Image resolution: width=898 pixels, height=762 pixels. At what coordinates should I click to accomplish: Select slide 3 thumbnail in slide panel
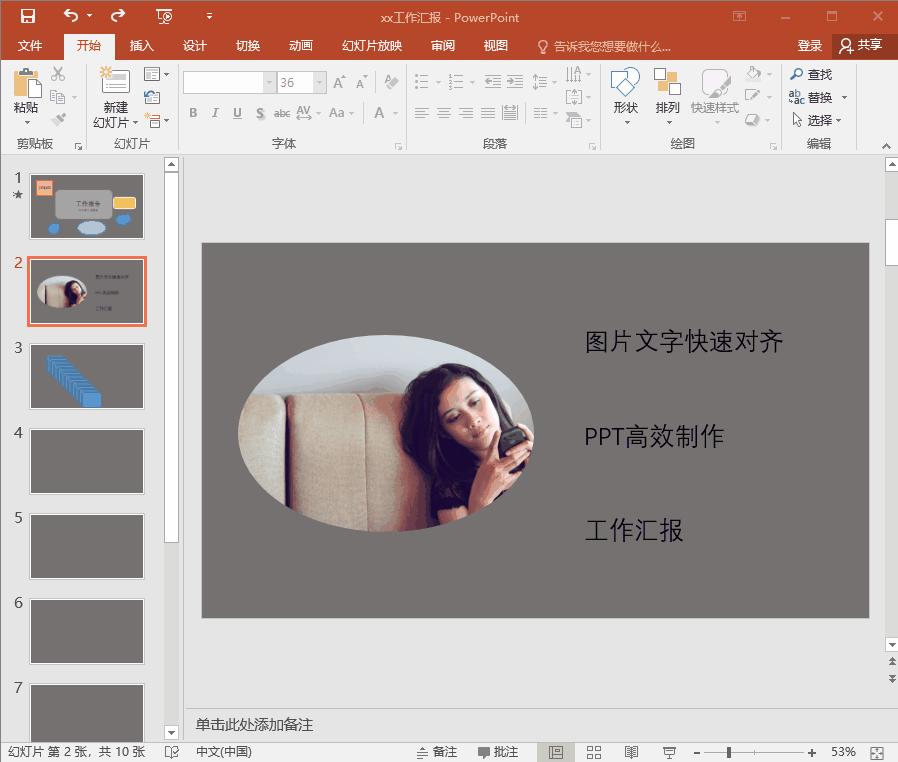[x=86, y=376]
